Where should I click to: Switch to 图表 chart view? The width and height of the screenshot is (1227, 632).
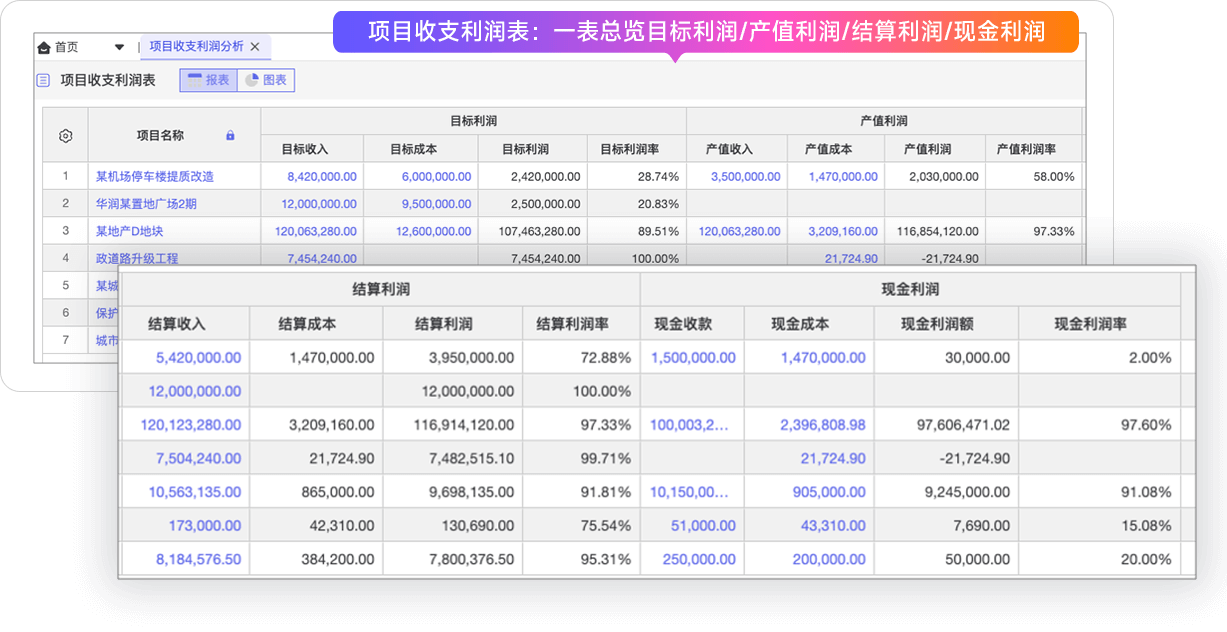pyautogui.click(x=266, y=80)
